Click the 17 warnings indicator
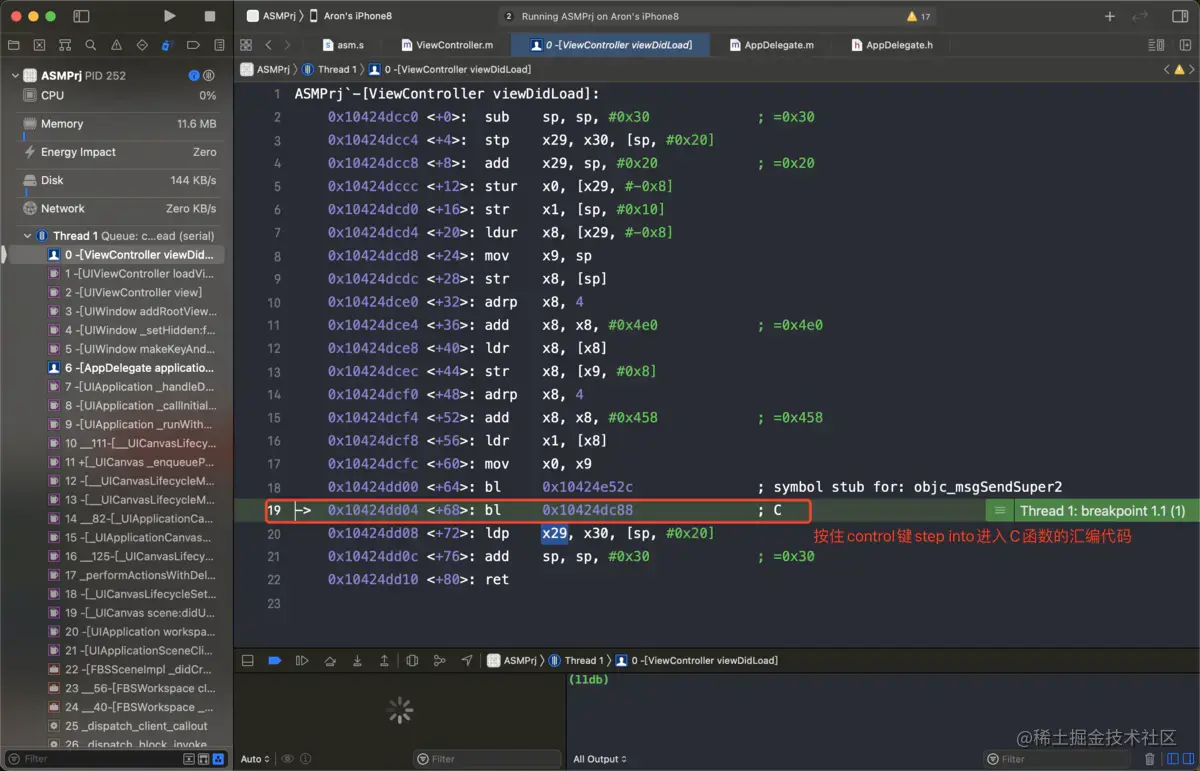The image size is (1200, 771). point(918,17)
